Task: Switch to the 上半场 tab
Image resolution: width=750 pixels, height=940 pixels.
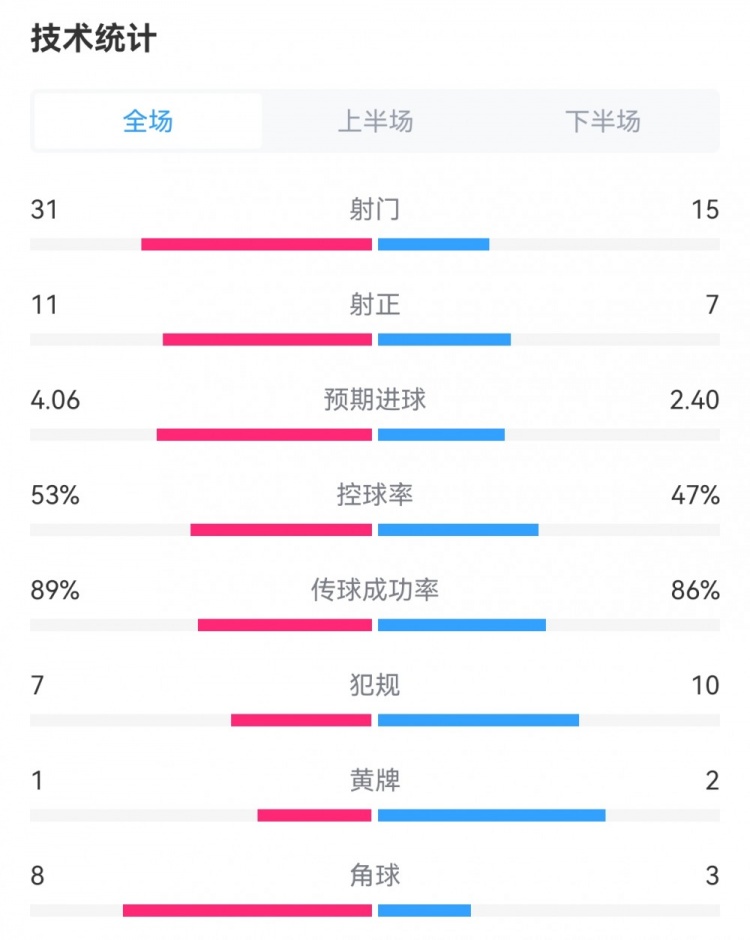Action: 375,122
